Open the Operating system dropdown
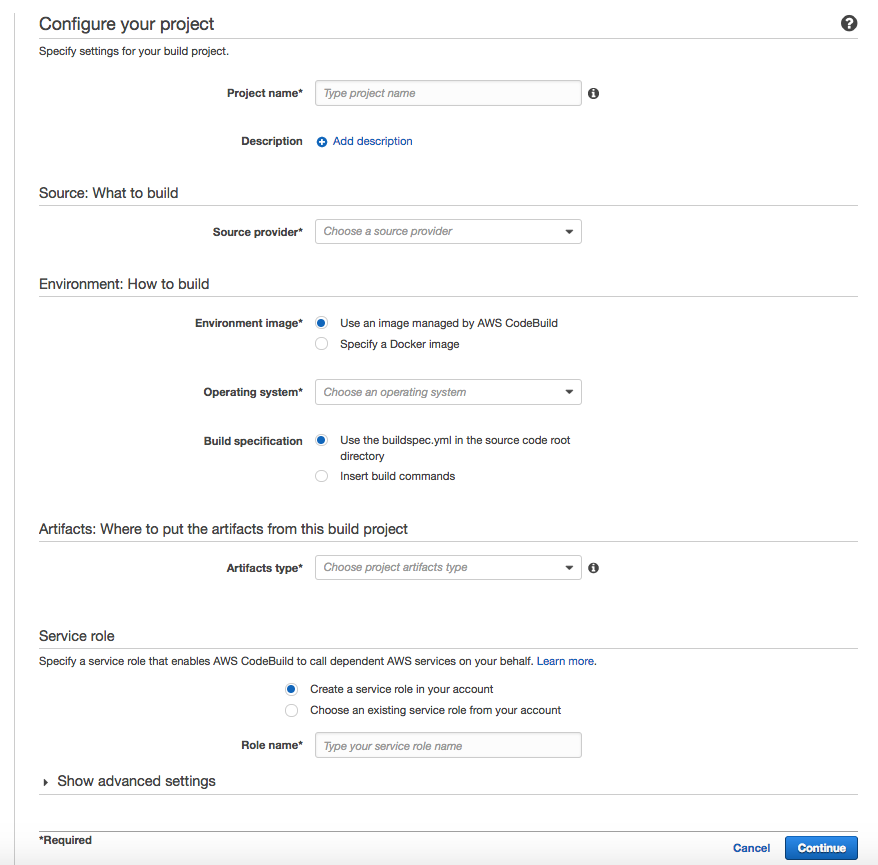 point(448,392)
